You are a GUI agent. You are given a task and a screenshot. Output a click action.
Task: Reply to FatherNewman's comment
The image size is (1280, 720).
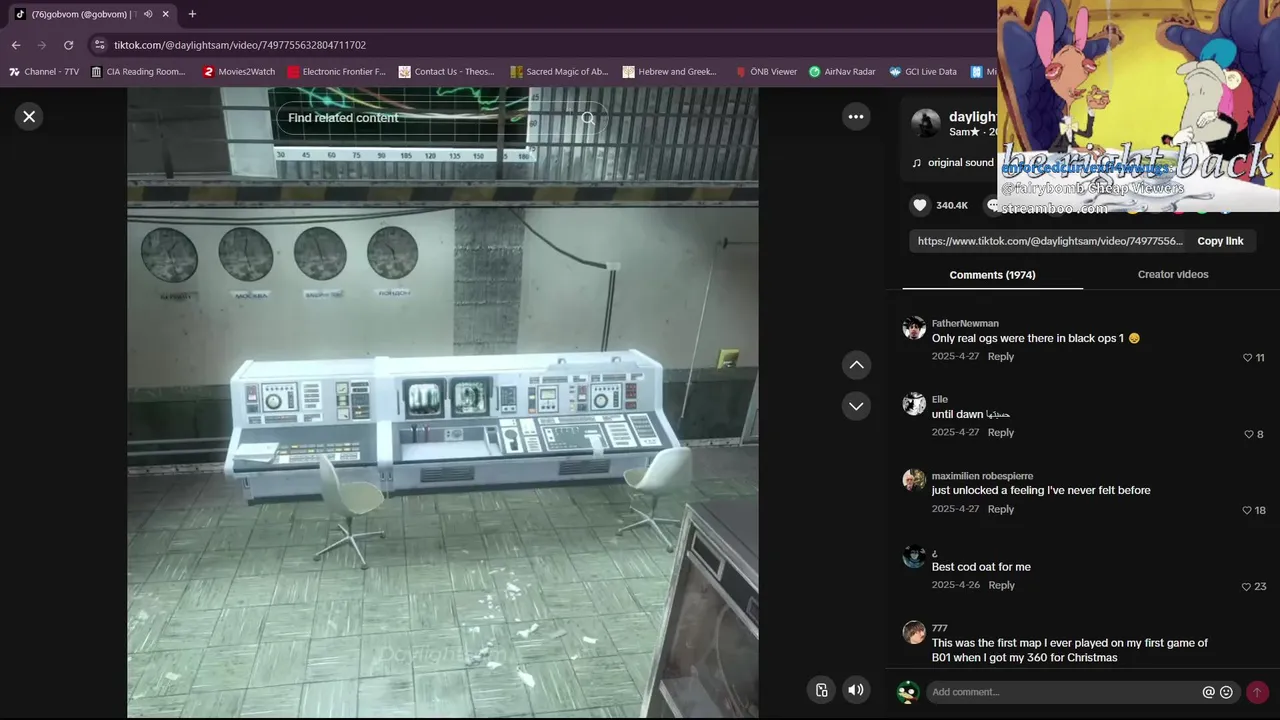(x=1001, y=357)
